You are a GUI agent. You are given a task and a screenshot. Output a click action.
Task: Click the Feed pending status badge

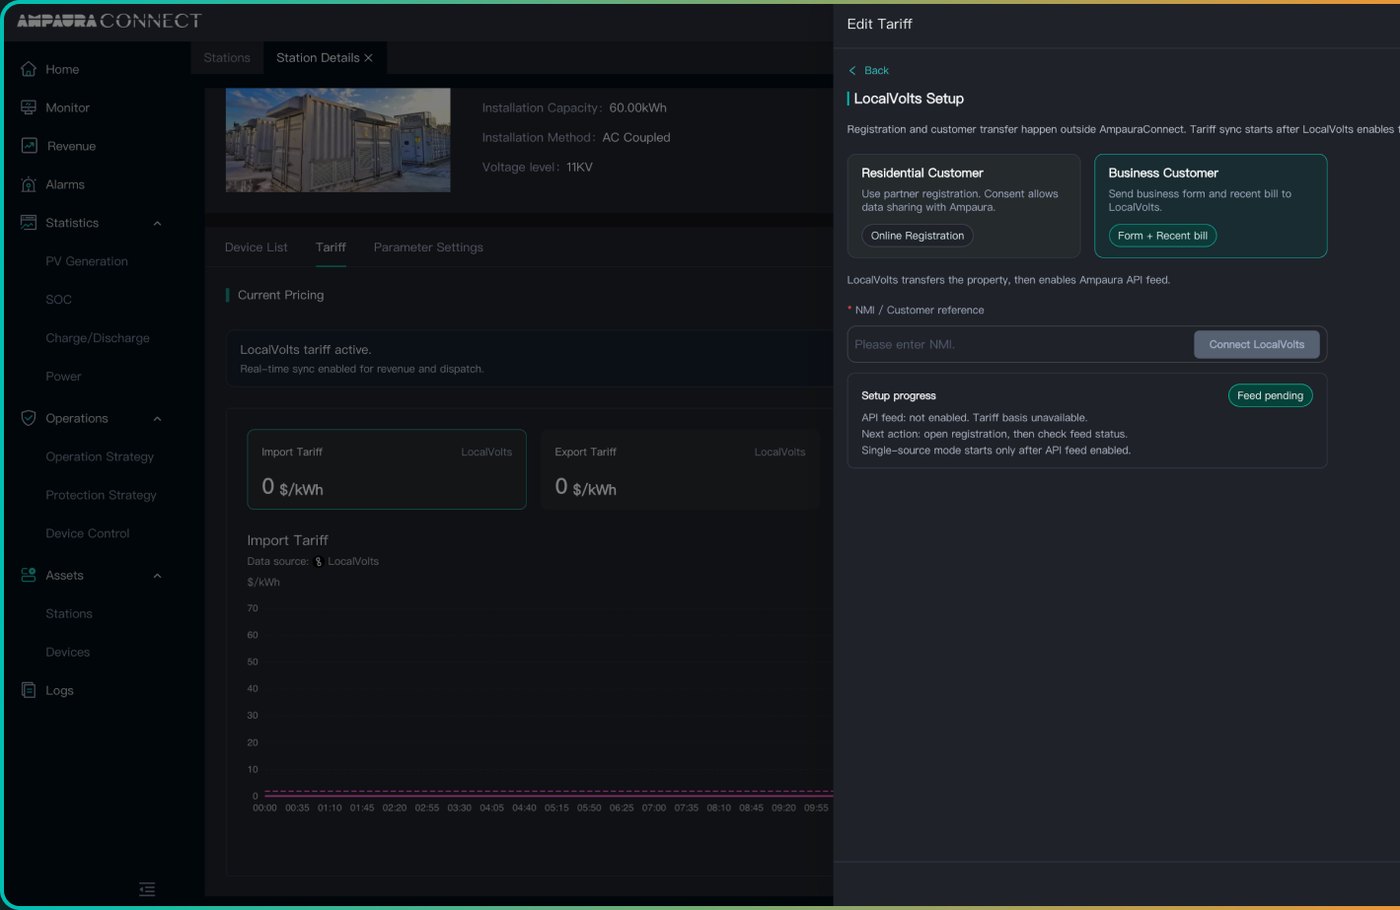click(1270, 395)
